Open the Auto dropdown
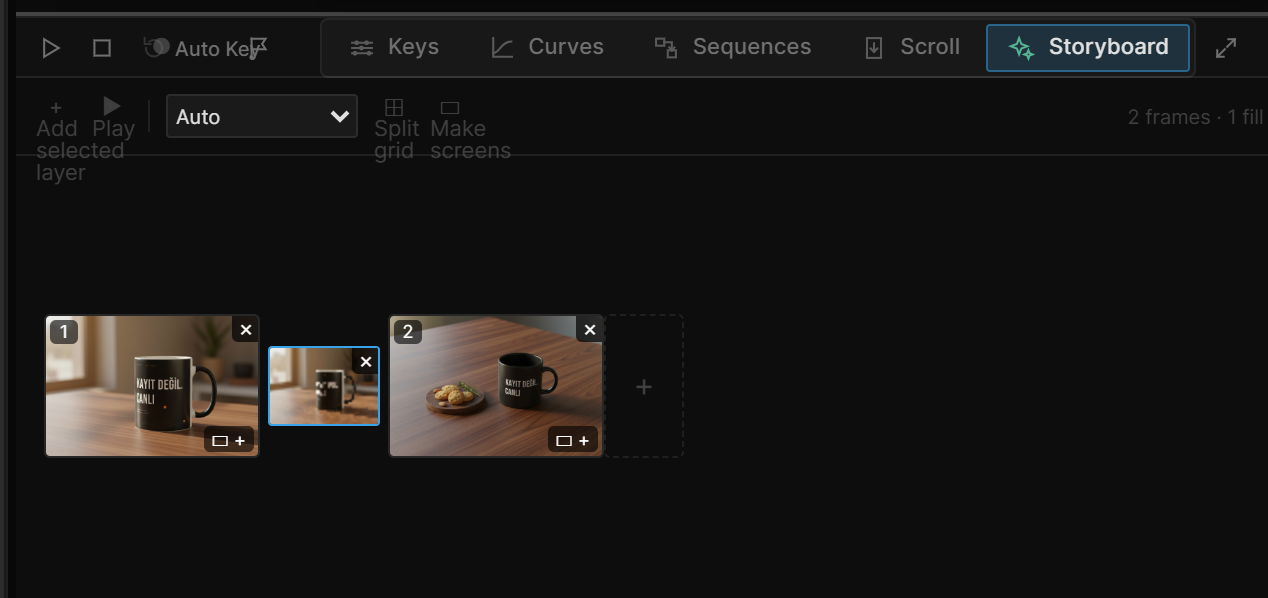The height and width of the screenshot is (598, 1268). pos(262,116)
